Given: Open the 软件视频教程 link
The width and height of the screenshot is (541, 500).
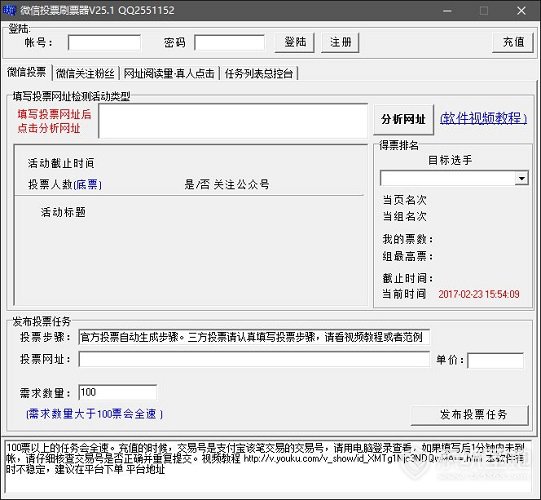Looking at the screenshot, I should coord(483,118).
